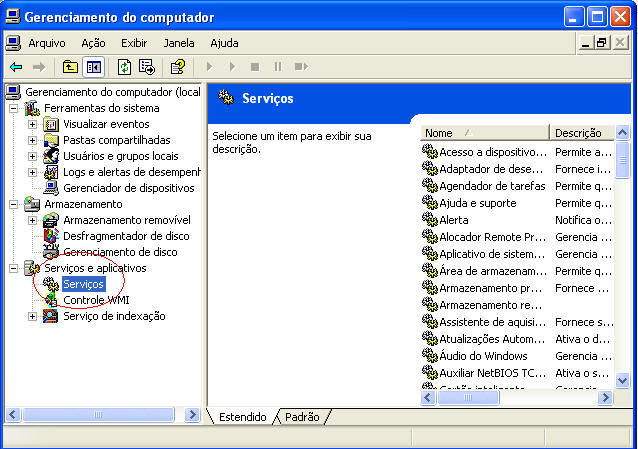This screenshot has height=449, width=638.
Task: Click the Forward arrow toolbar icon
Action: coord(39,67)
